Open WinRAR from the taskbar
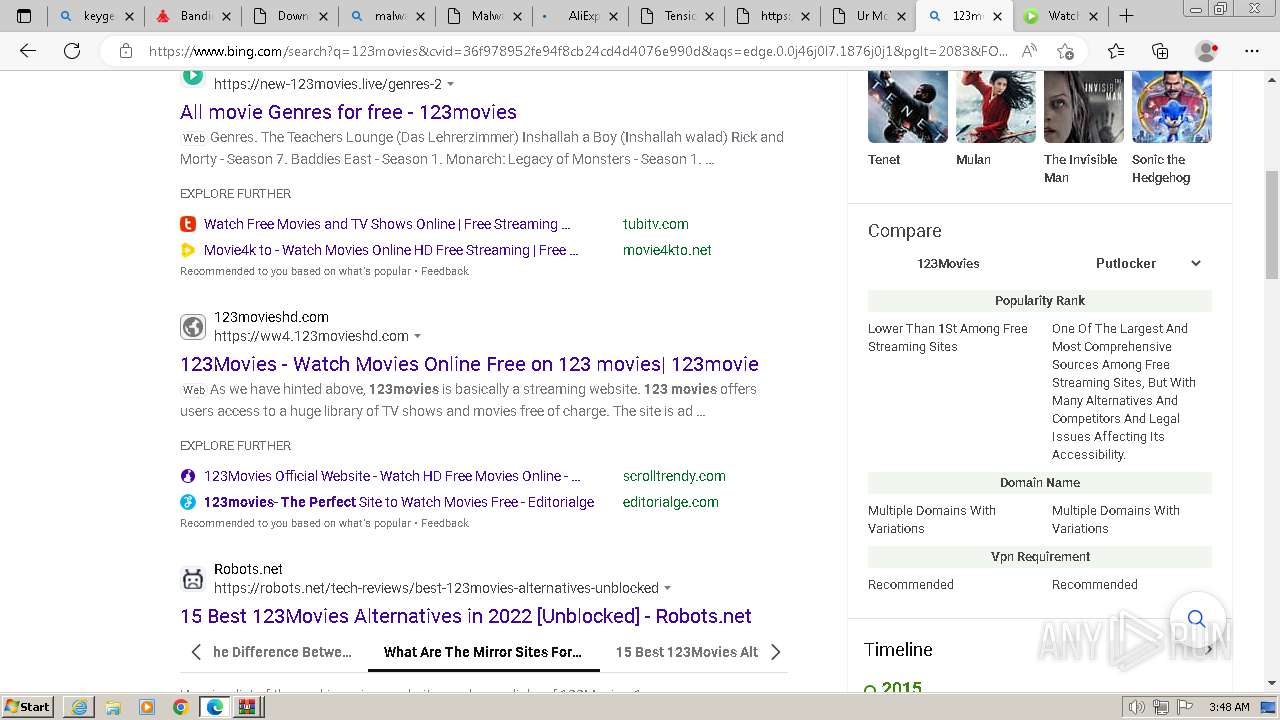 click(x=246, y=707)
